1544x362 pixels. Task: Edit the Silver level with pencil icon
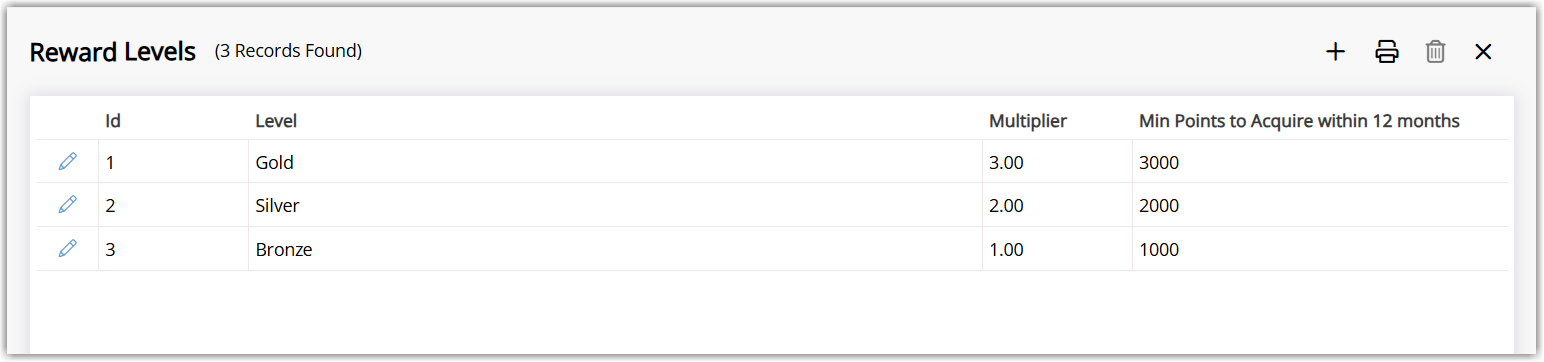[67, 205]
